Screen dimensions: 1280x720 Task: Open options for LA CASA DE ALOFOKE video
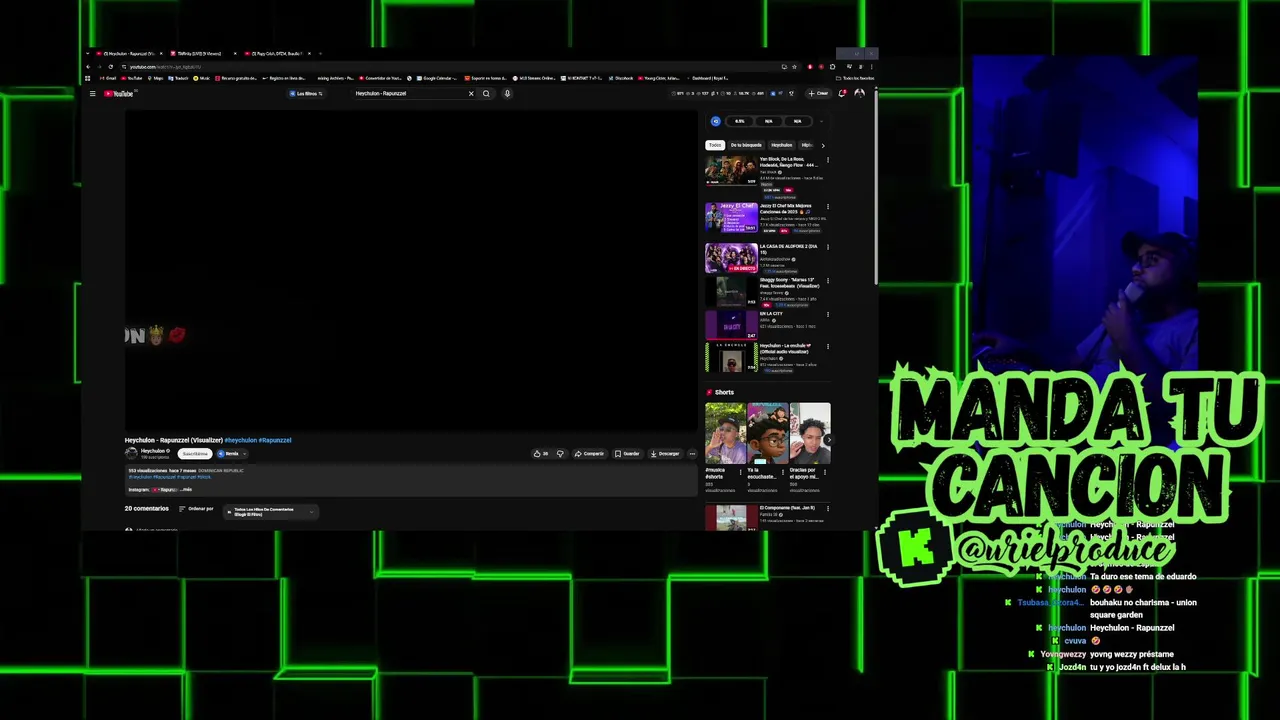[827, 247]
